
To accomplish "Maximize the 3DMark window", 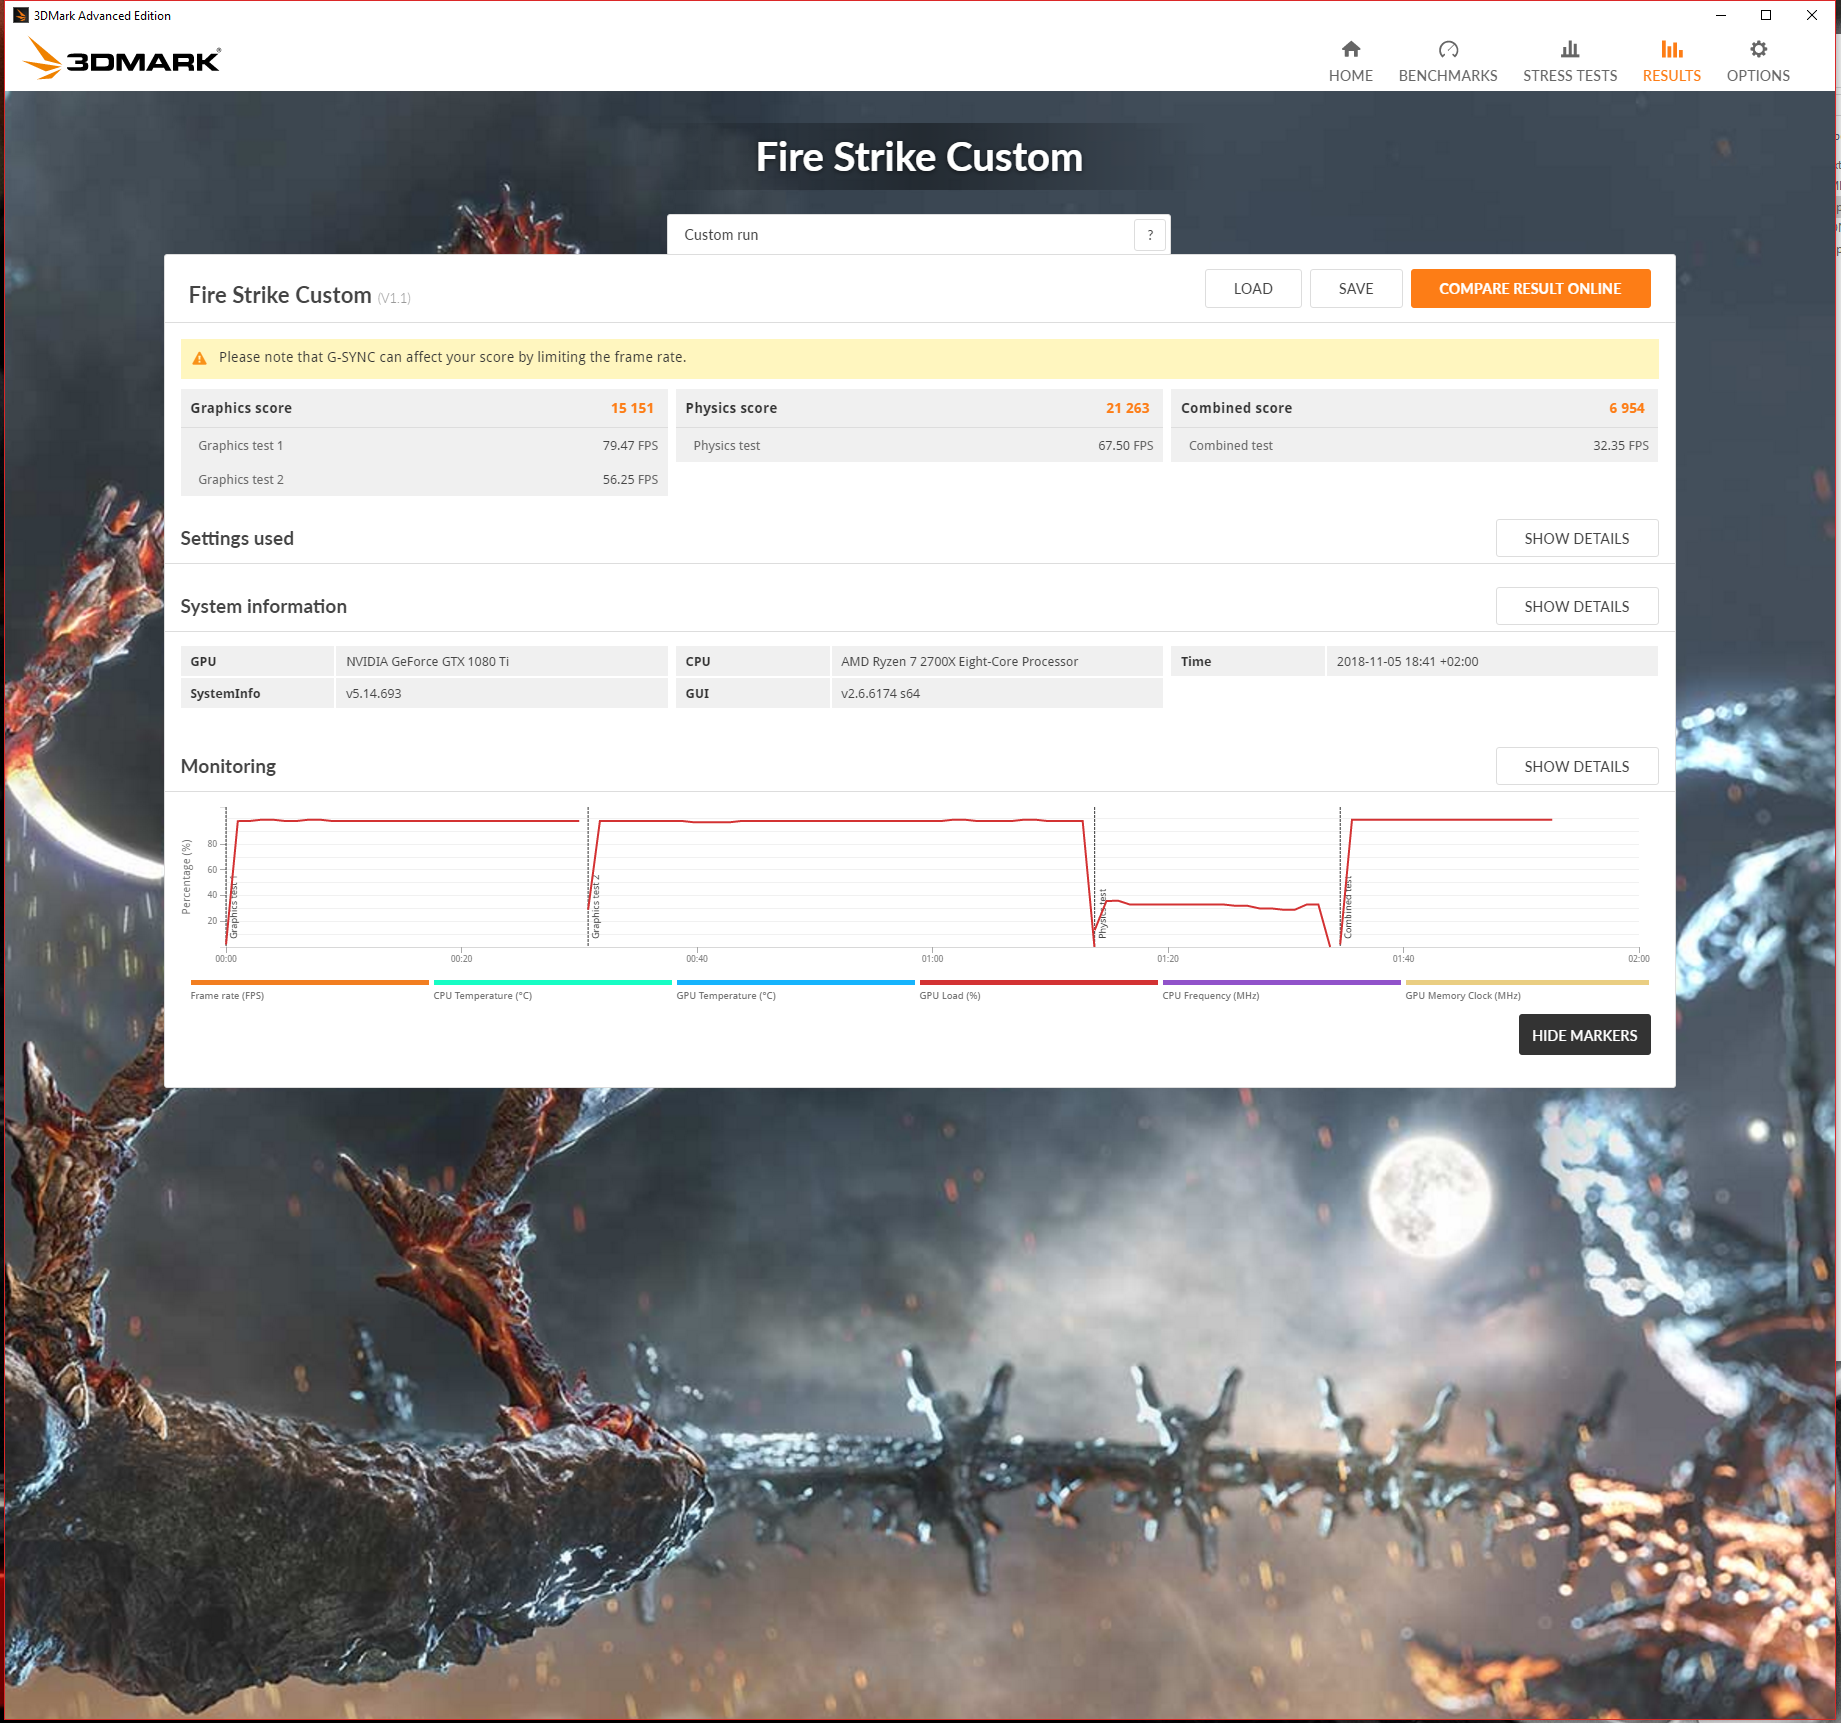I will coord(1766,15).
